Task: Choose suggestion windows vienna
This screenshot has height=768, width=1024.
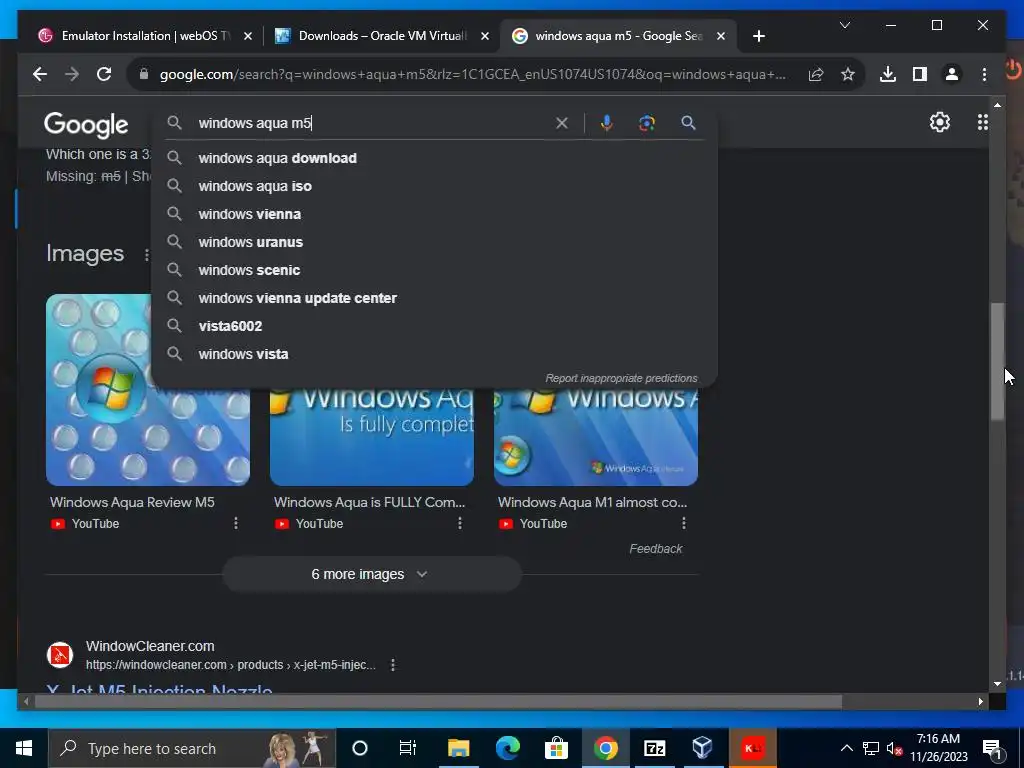Action: point(434,214)
